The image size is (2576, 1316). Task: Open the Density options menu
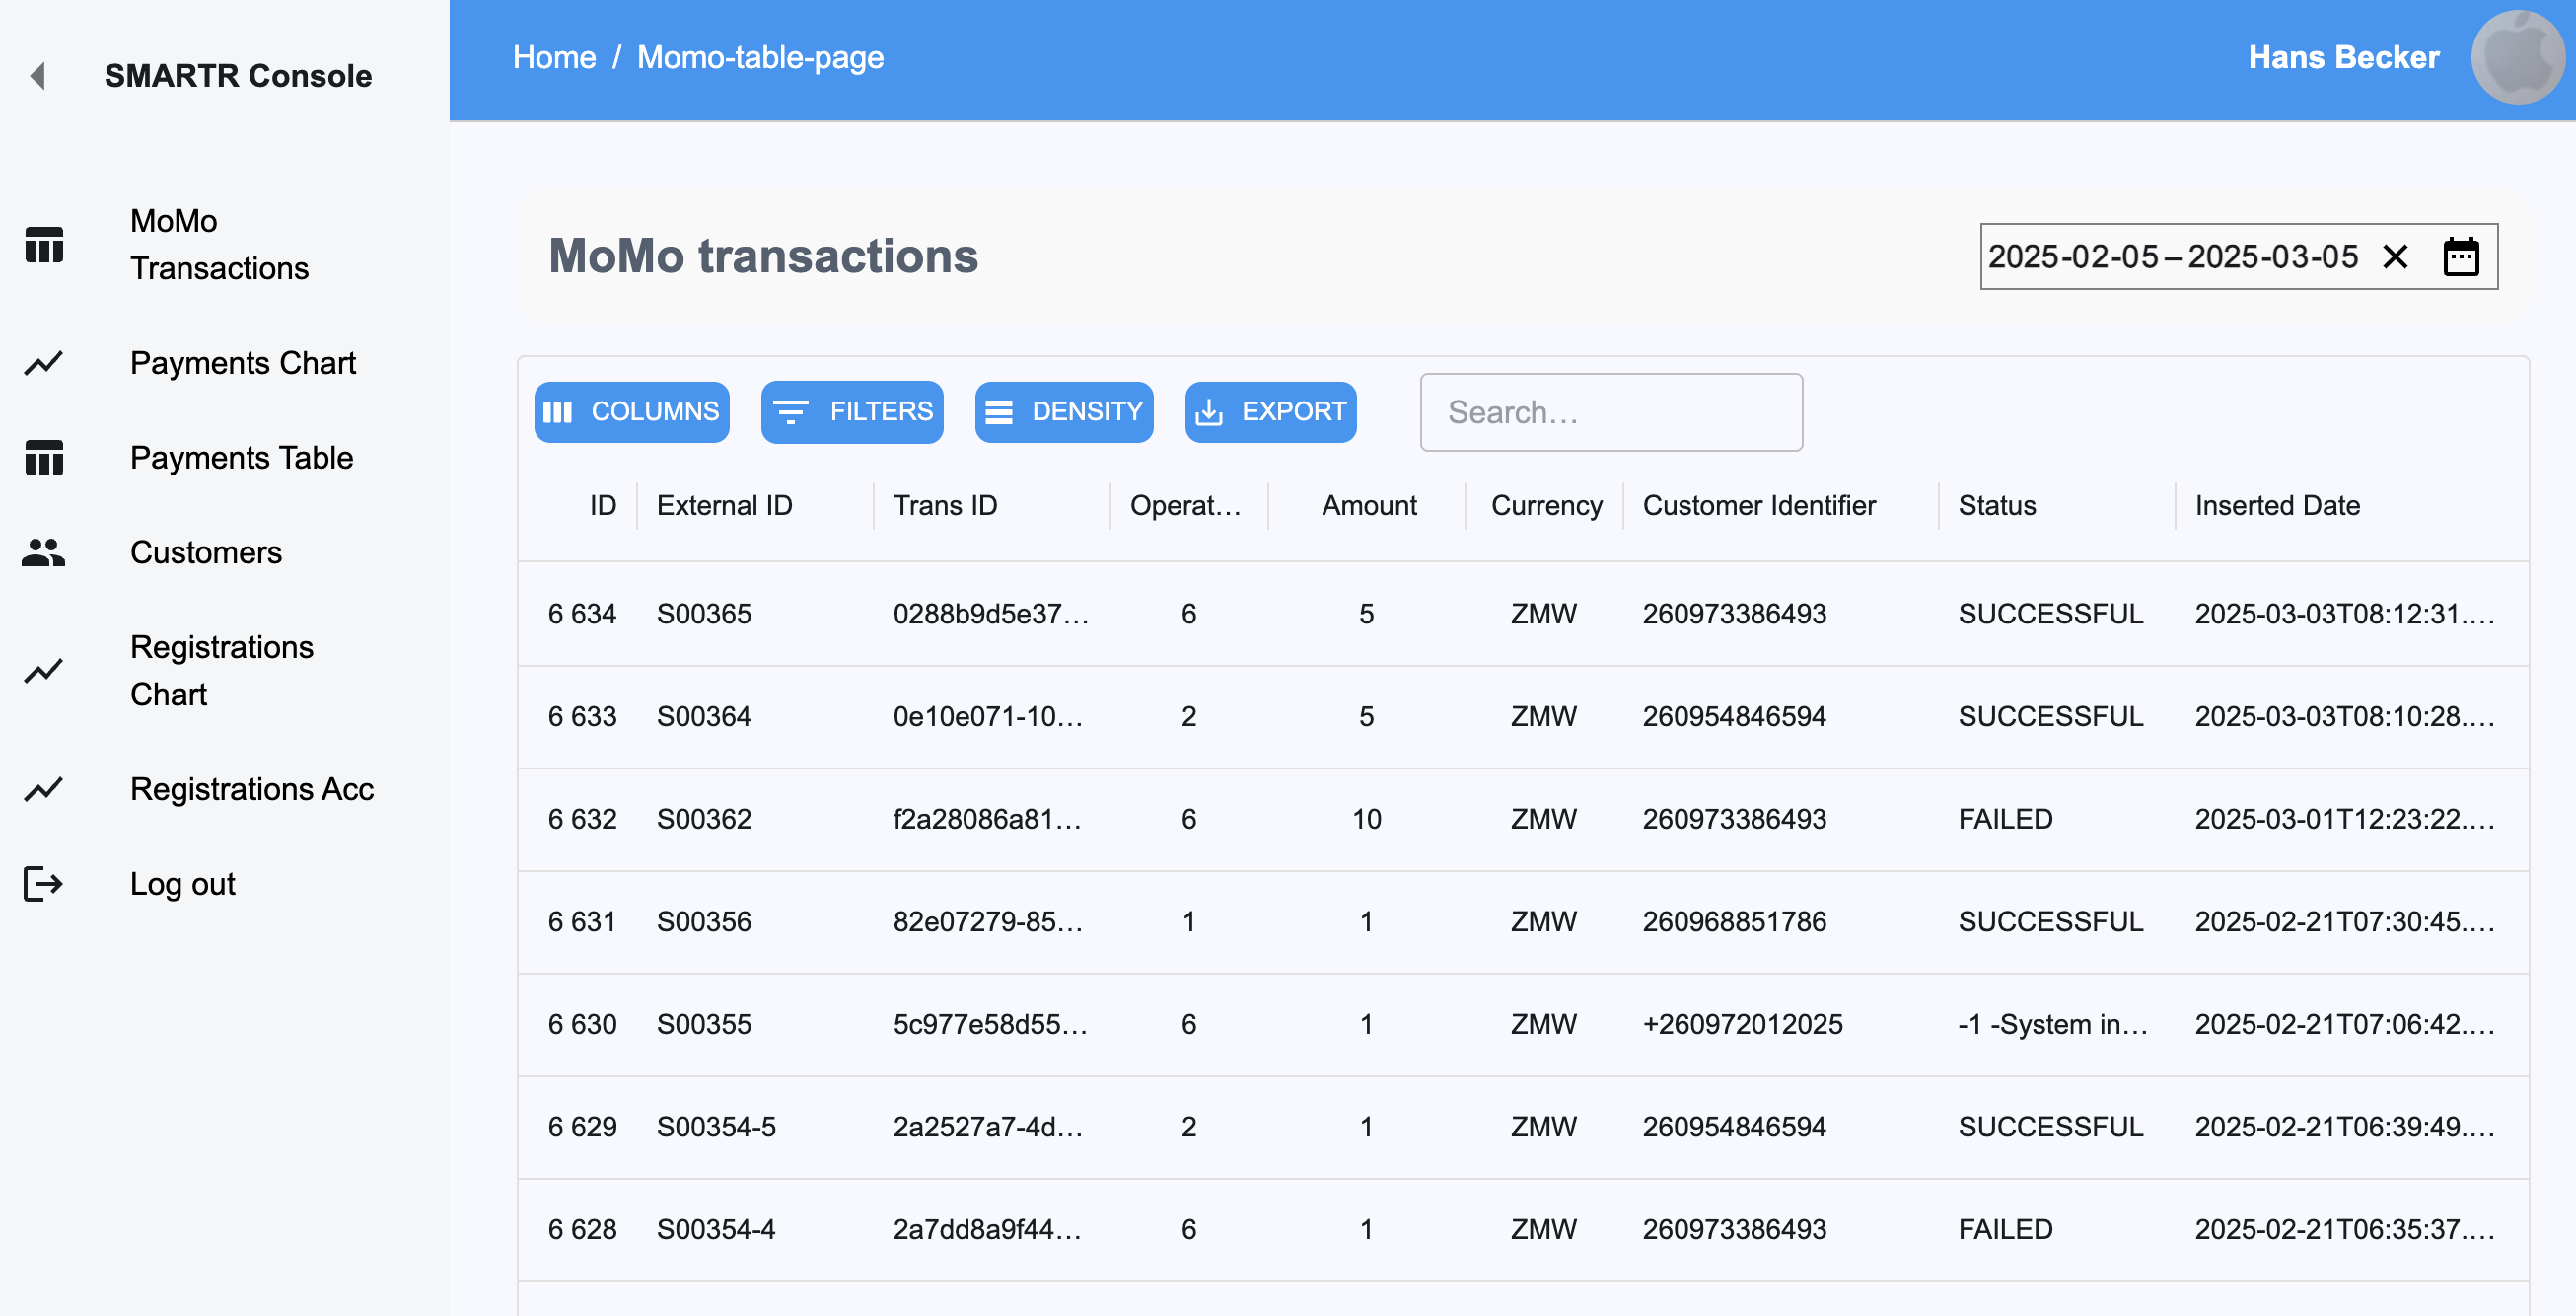[x=1064, y=412]
